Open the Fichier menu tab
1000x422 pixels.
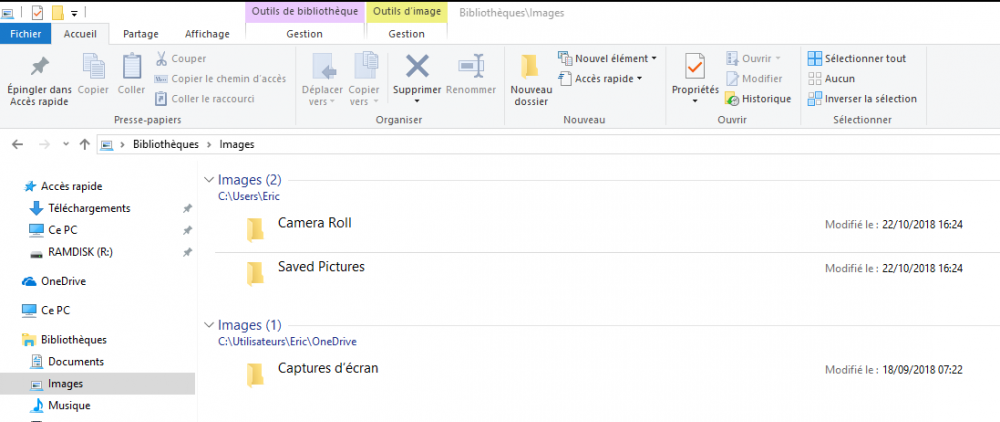click(x=25, y=33)
